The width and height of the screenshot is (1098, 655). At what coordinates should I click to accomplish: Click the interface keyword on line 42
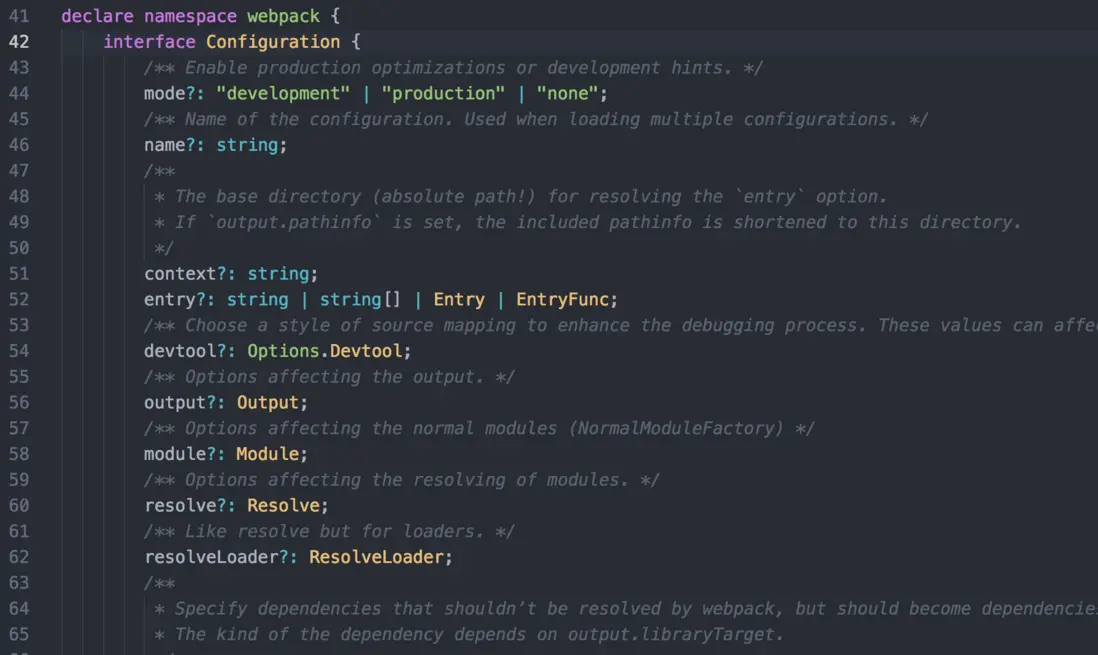tap(148, 41)
